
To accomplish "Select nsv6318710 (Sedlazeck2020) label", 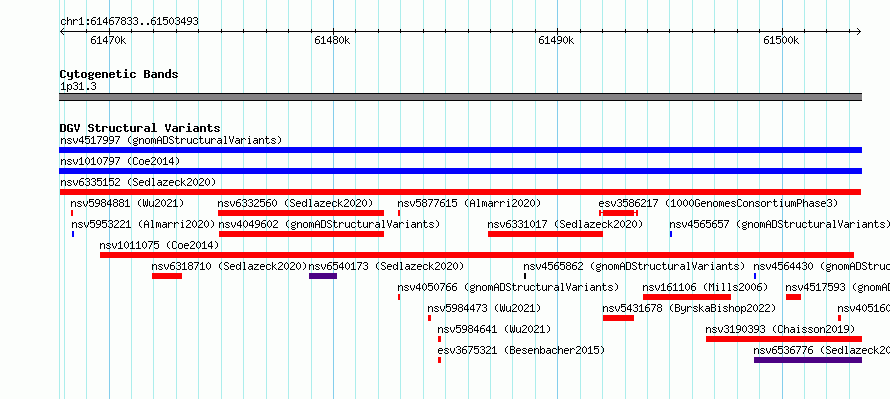I will [x=229, y=266].
